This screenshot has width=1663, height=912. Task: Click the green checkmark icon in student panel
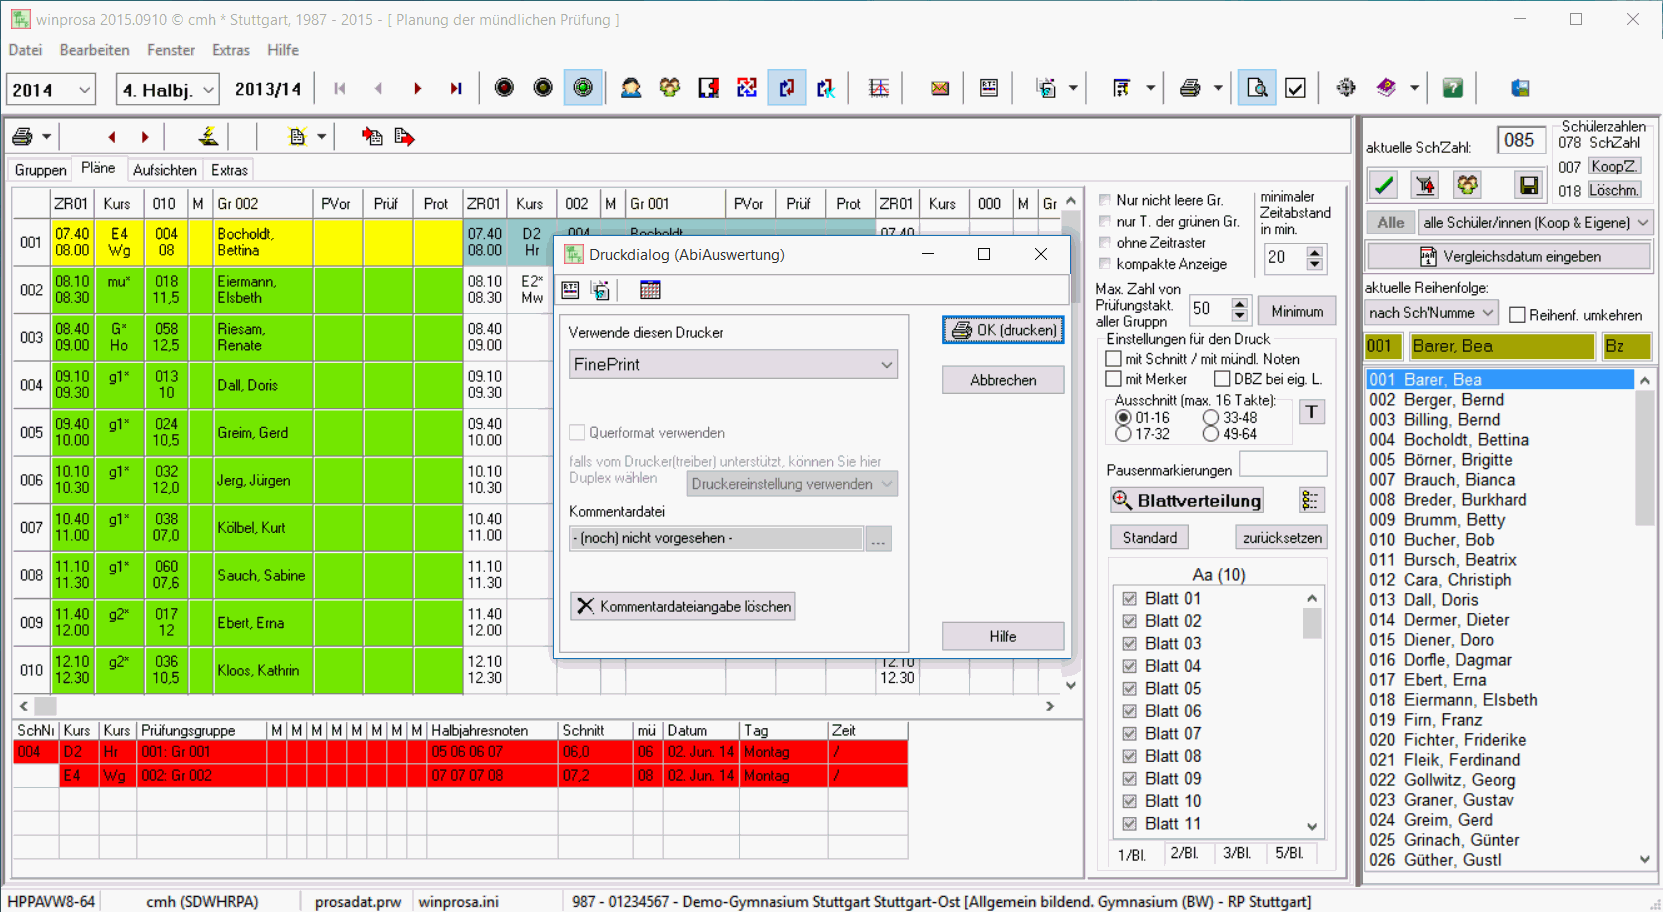pos(1384,185)
